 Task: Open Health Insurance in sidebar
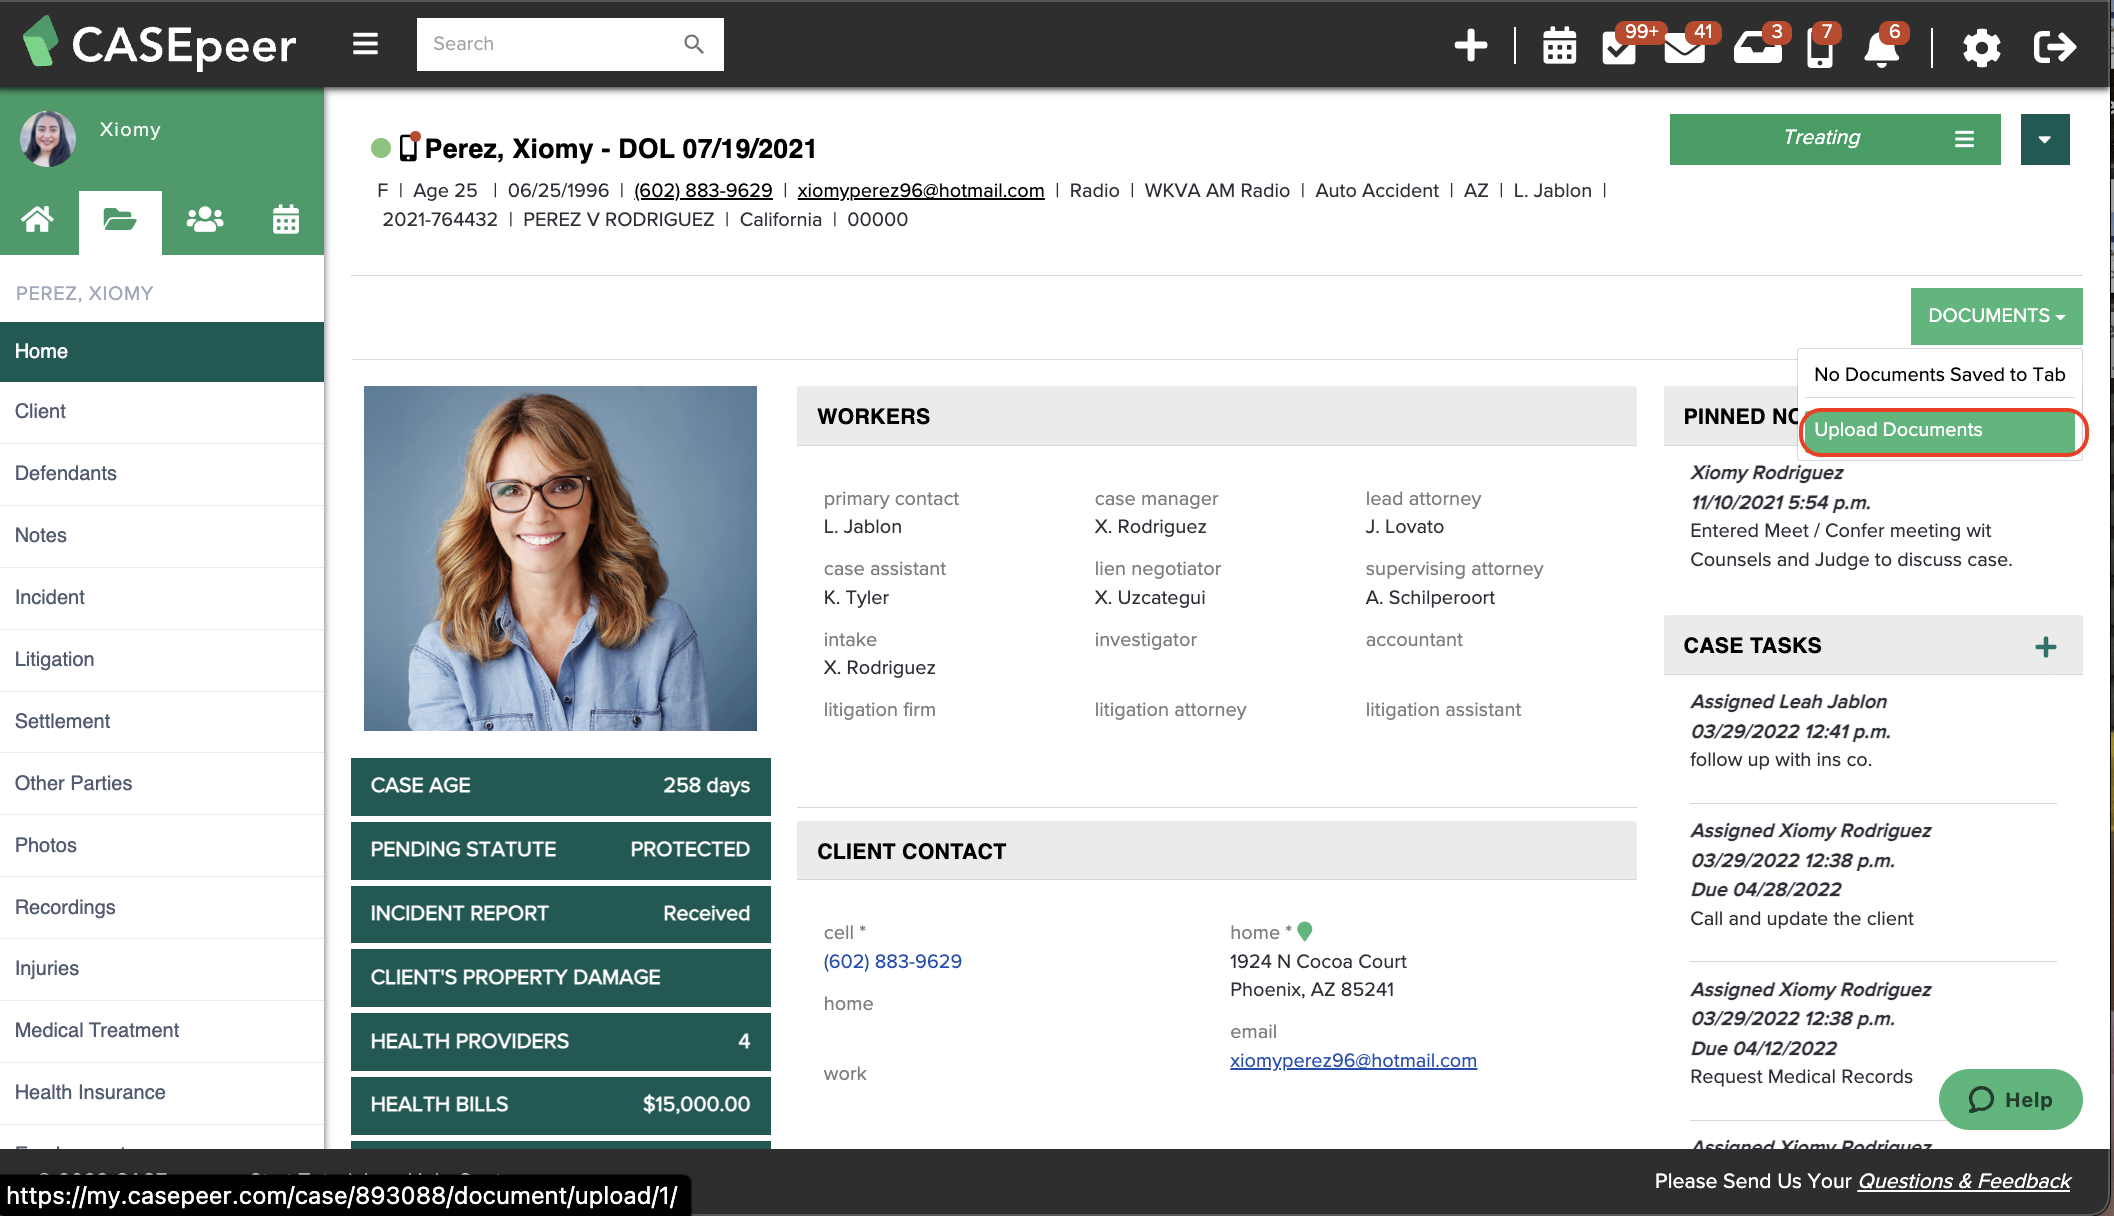click(x=162, y=1093)
